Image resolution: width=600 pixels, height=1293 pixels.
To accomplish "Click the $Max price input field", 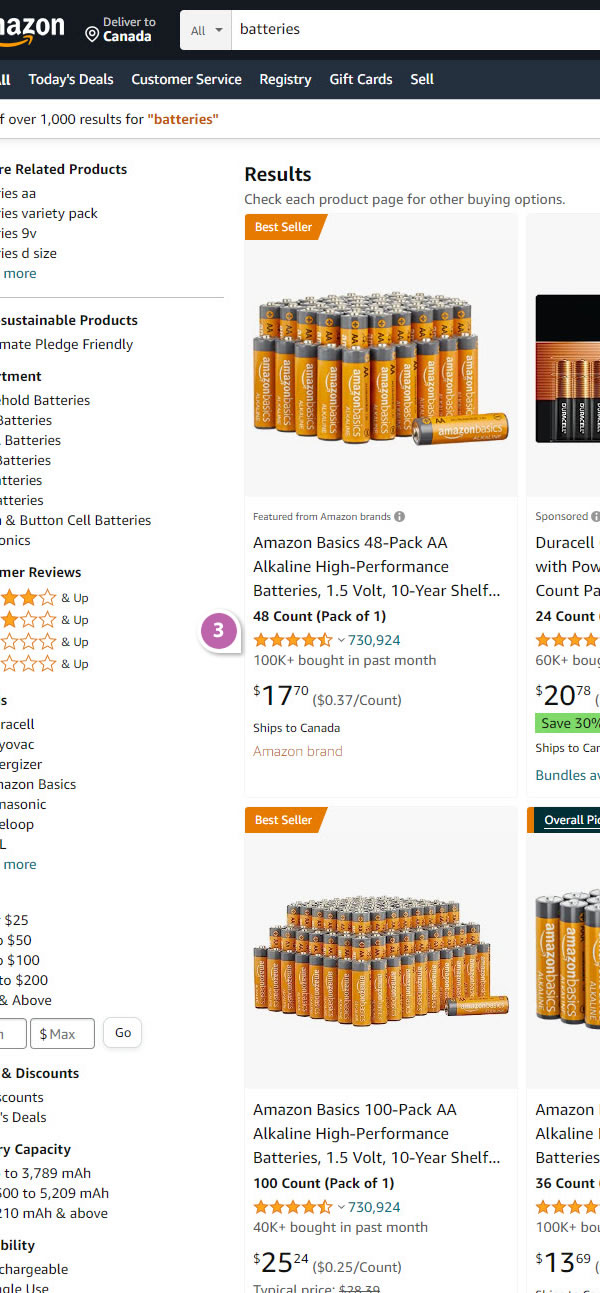I will coord(63,1033).
